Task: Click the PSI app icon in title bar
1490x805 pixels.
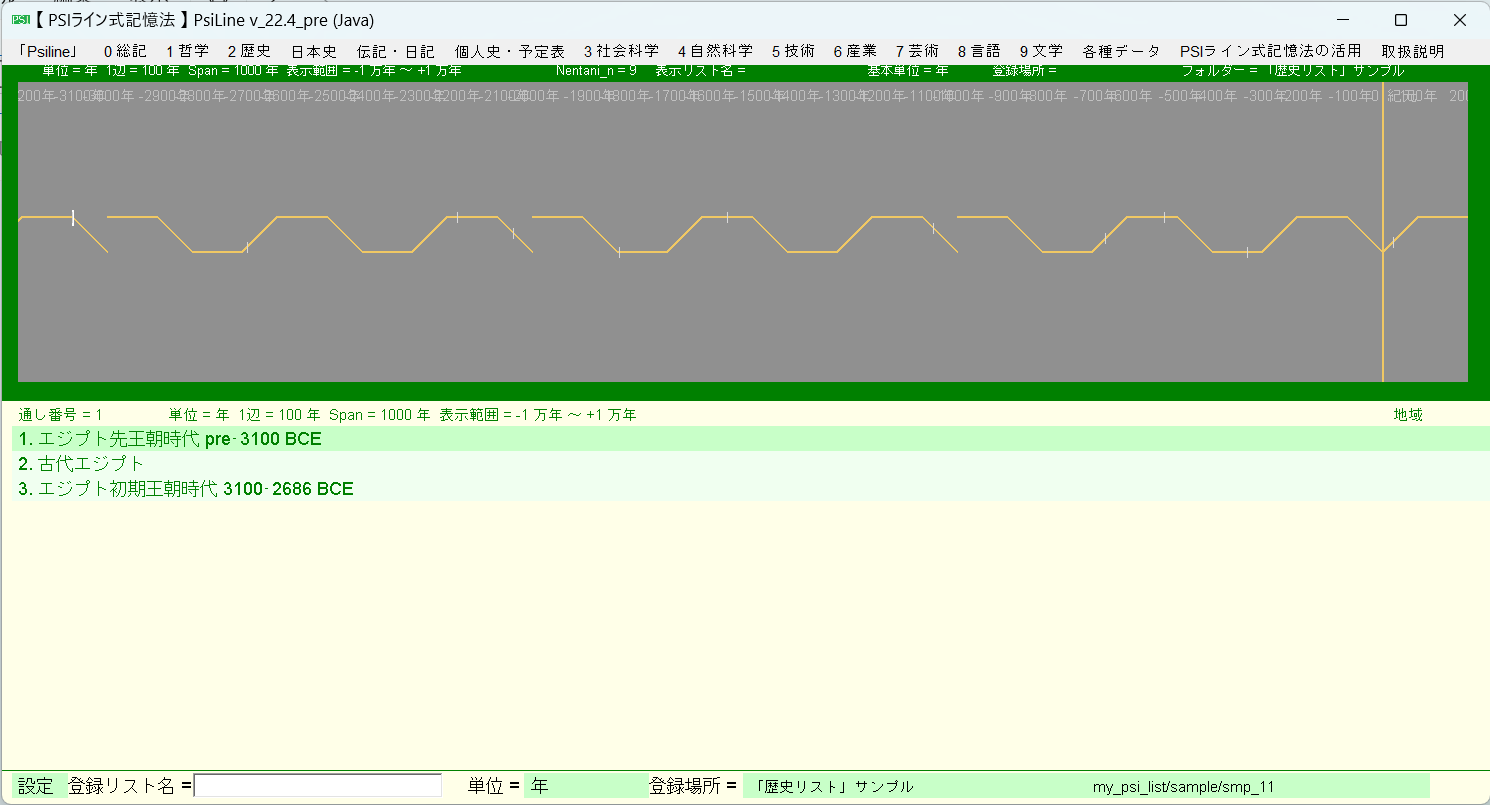Action: (20, 20)
